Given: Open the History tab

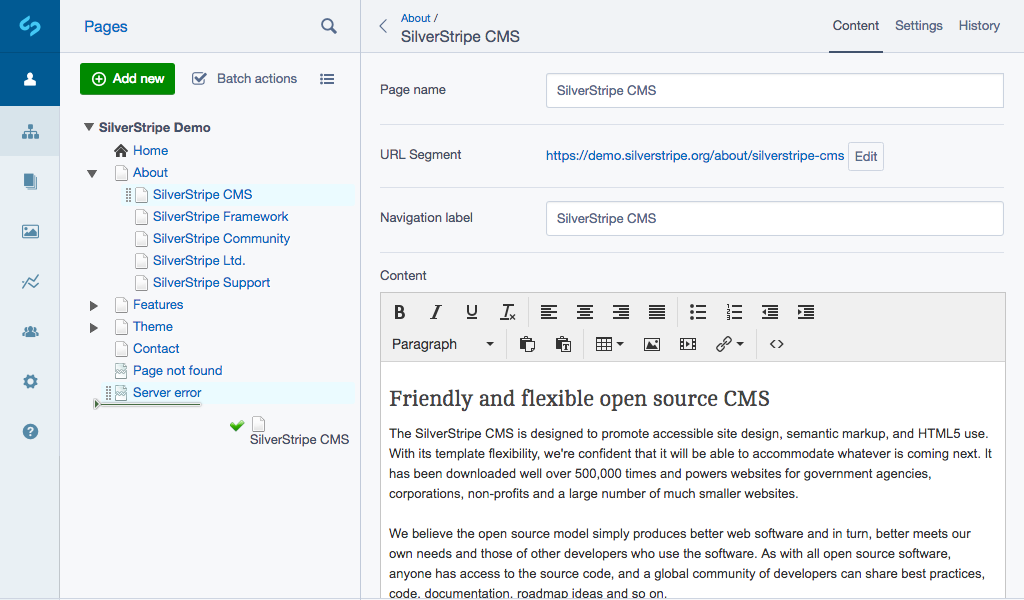Looking at the screenshot, I should 979,26.
